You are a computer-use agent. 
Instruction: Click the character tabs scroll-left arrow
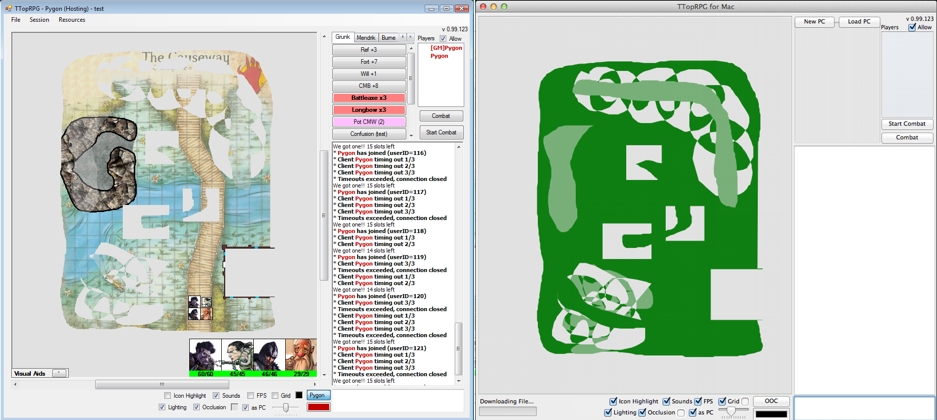click(x=403, y=38)
